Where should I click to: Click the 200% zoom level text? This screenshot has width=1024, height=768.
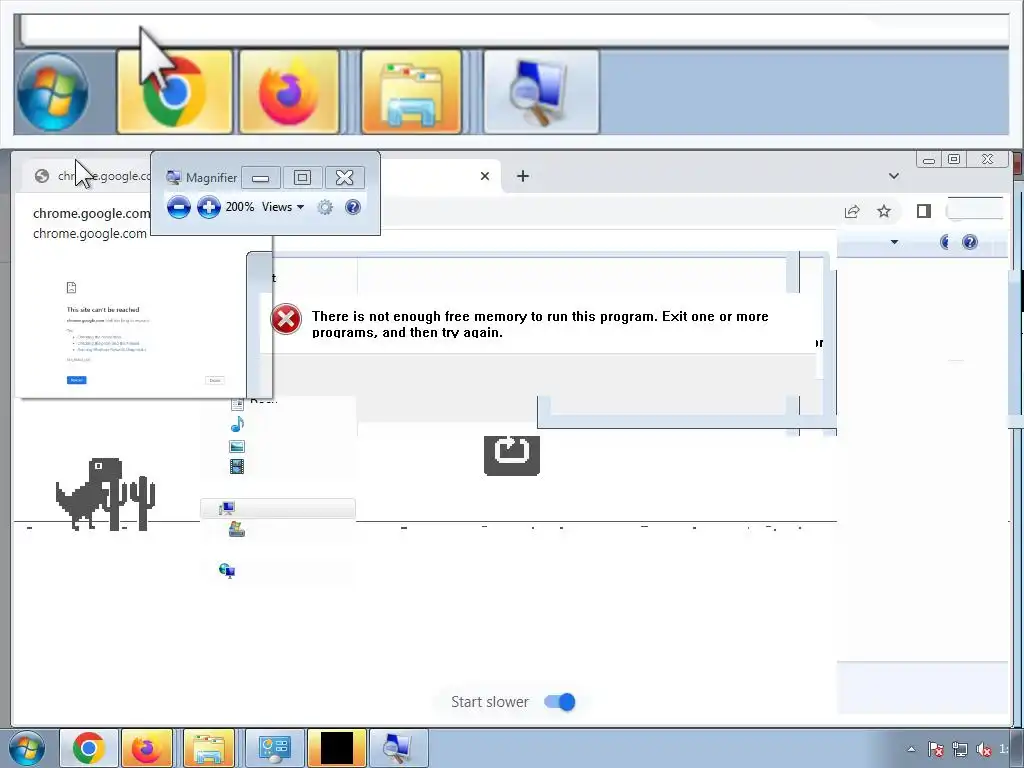240,207
